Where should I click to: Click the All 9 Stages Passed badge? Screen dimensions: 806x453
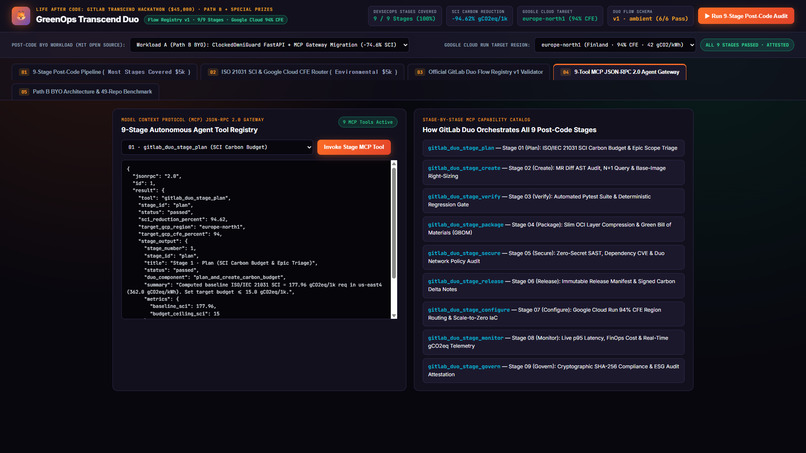click(747, 45)
